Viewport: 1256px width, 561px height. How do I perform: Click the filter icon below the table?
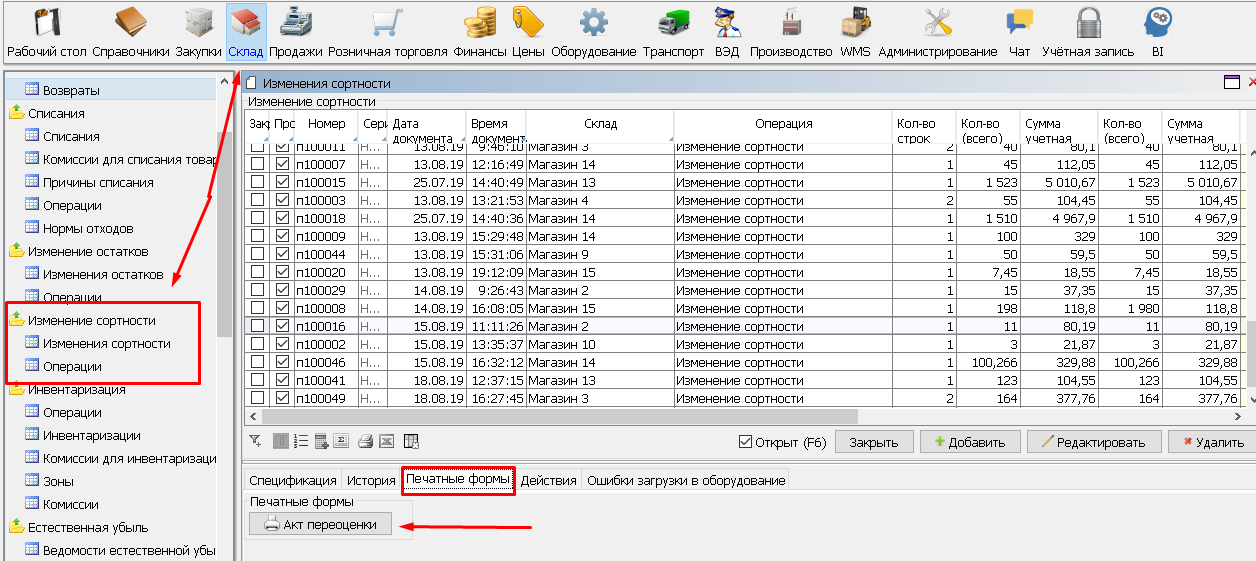[x=255, y=441]
